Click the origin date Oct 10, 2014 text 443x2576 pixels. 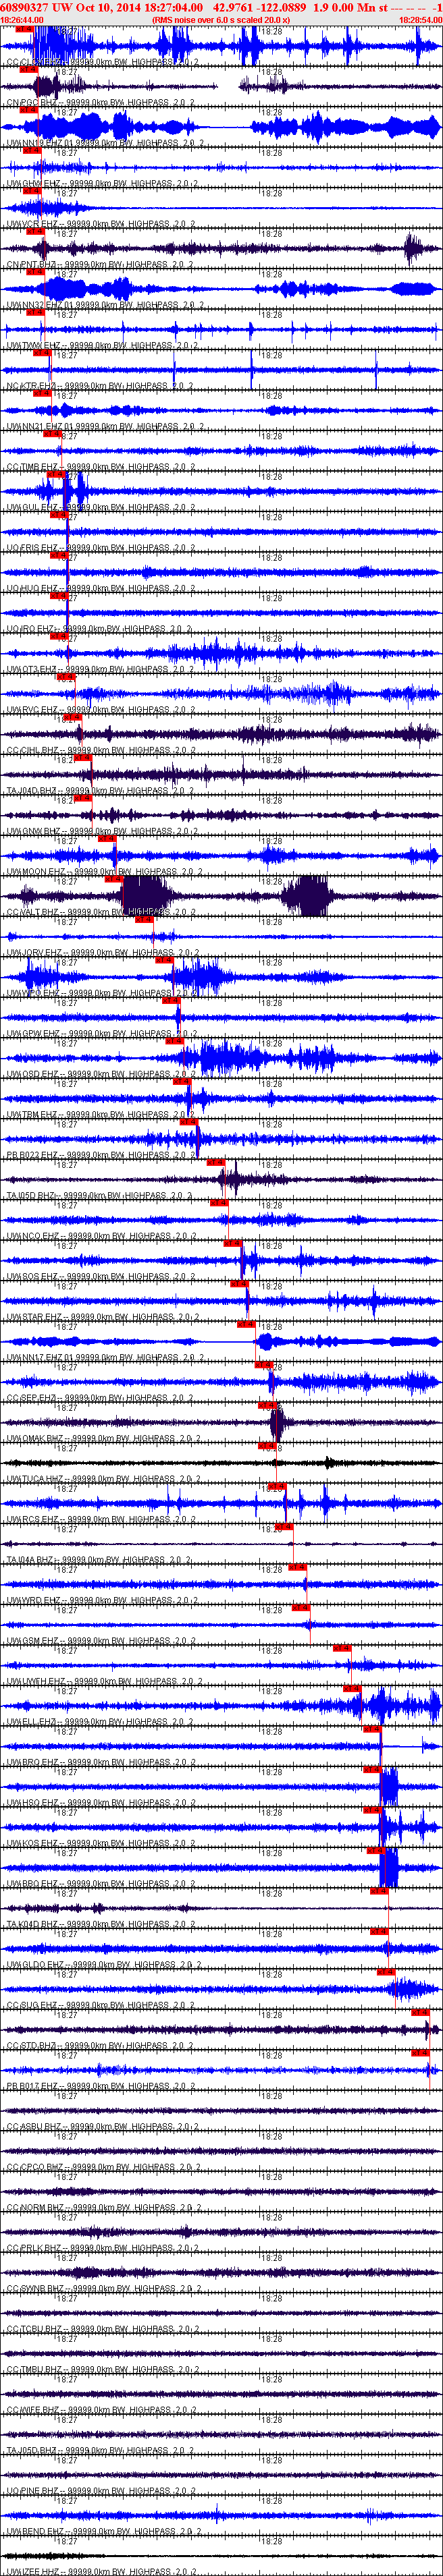[110, 7]
